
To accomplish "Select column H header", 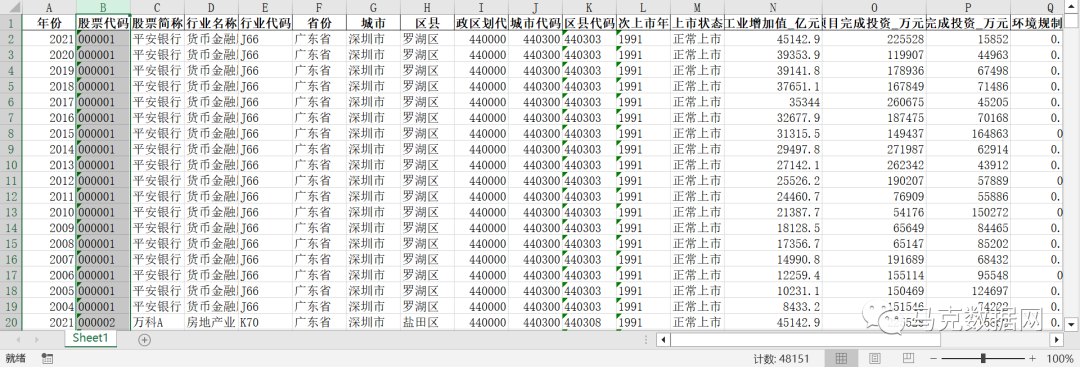I will [427, 8].
